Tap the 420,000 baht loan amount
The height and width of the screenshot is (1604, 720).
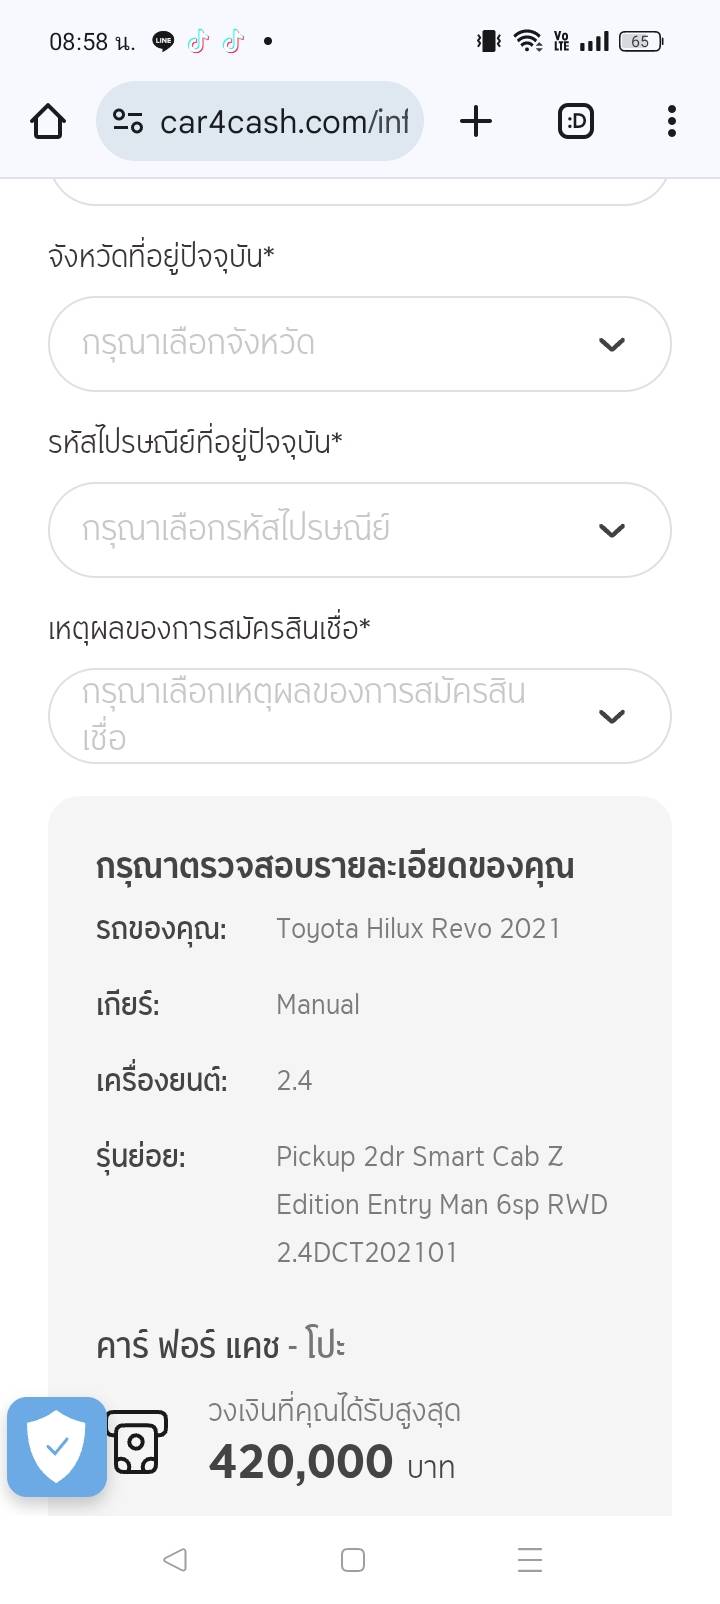click(301, 1462)
